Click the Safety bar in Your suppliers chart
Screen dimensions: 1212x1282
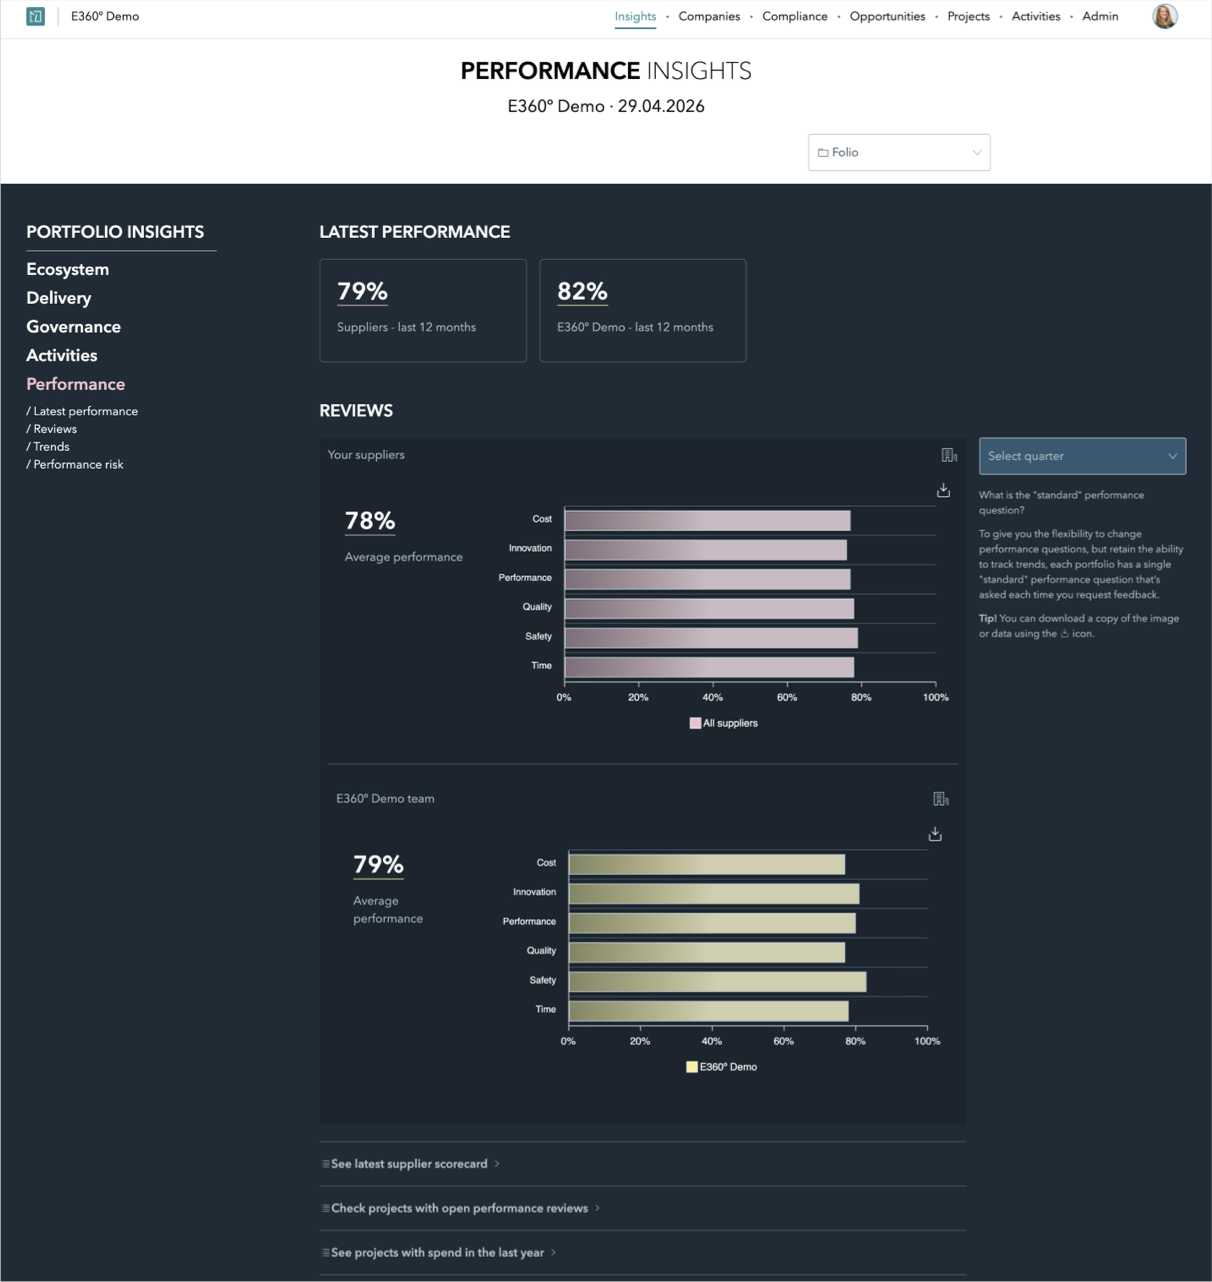(x=711, y=637)
